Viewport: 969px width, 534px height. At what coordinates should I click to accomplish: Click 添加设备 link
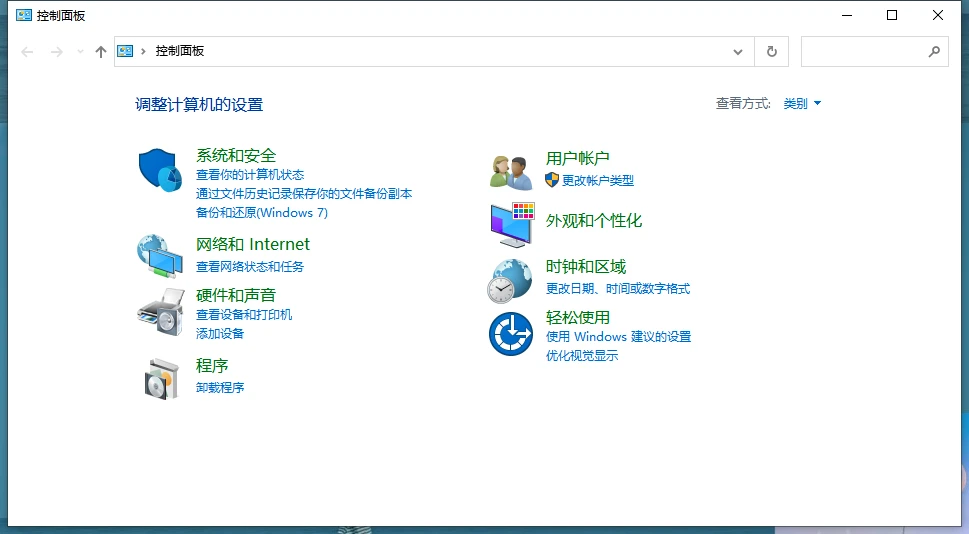(x=220, y=334)
